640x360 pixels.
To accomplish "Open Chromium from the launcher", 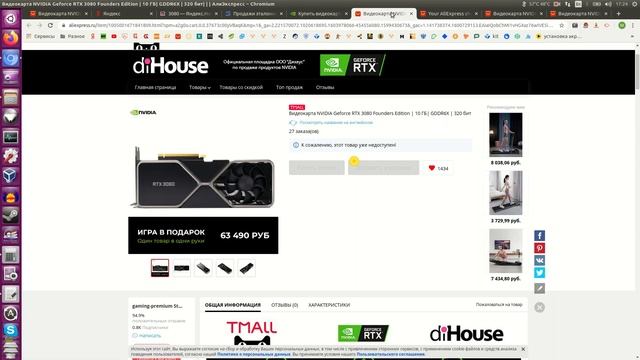I will (x=11, y=58).
